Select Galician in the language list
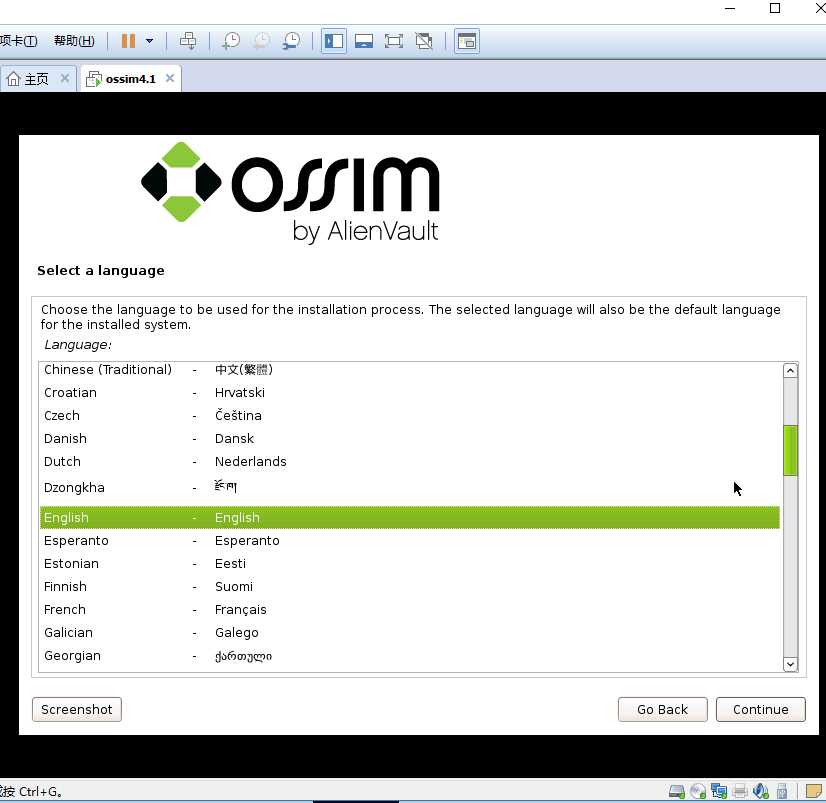Image resolution: width=826 pixels, height=803 pixels. 410,633
